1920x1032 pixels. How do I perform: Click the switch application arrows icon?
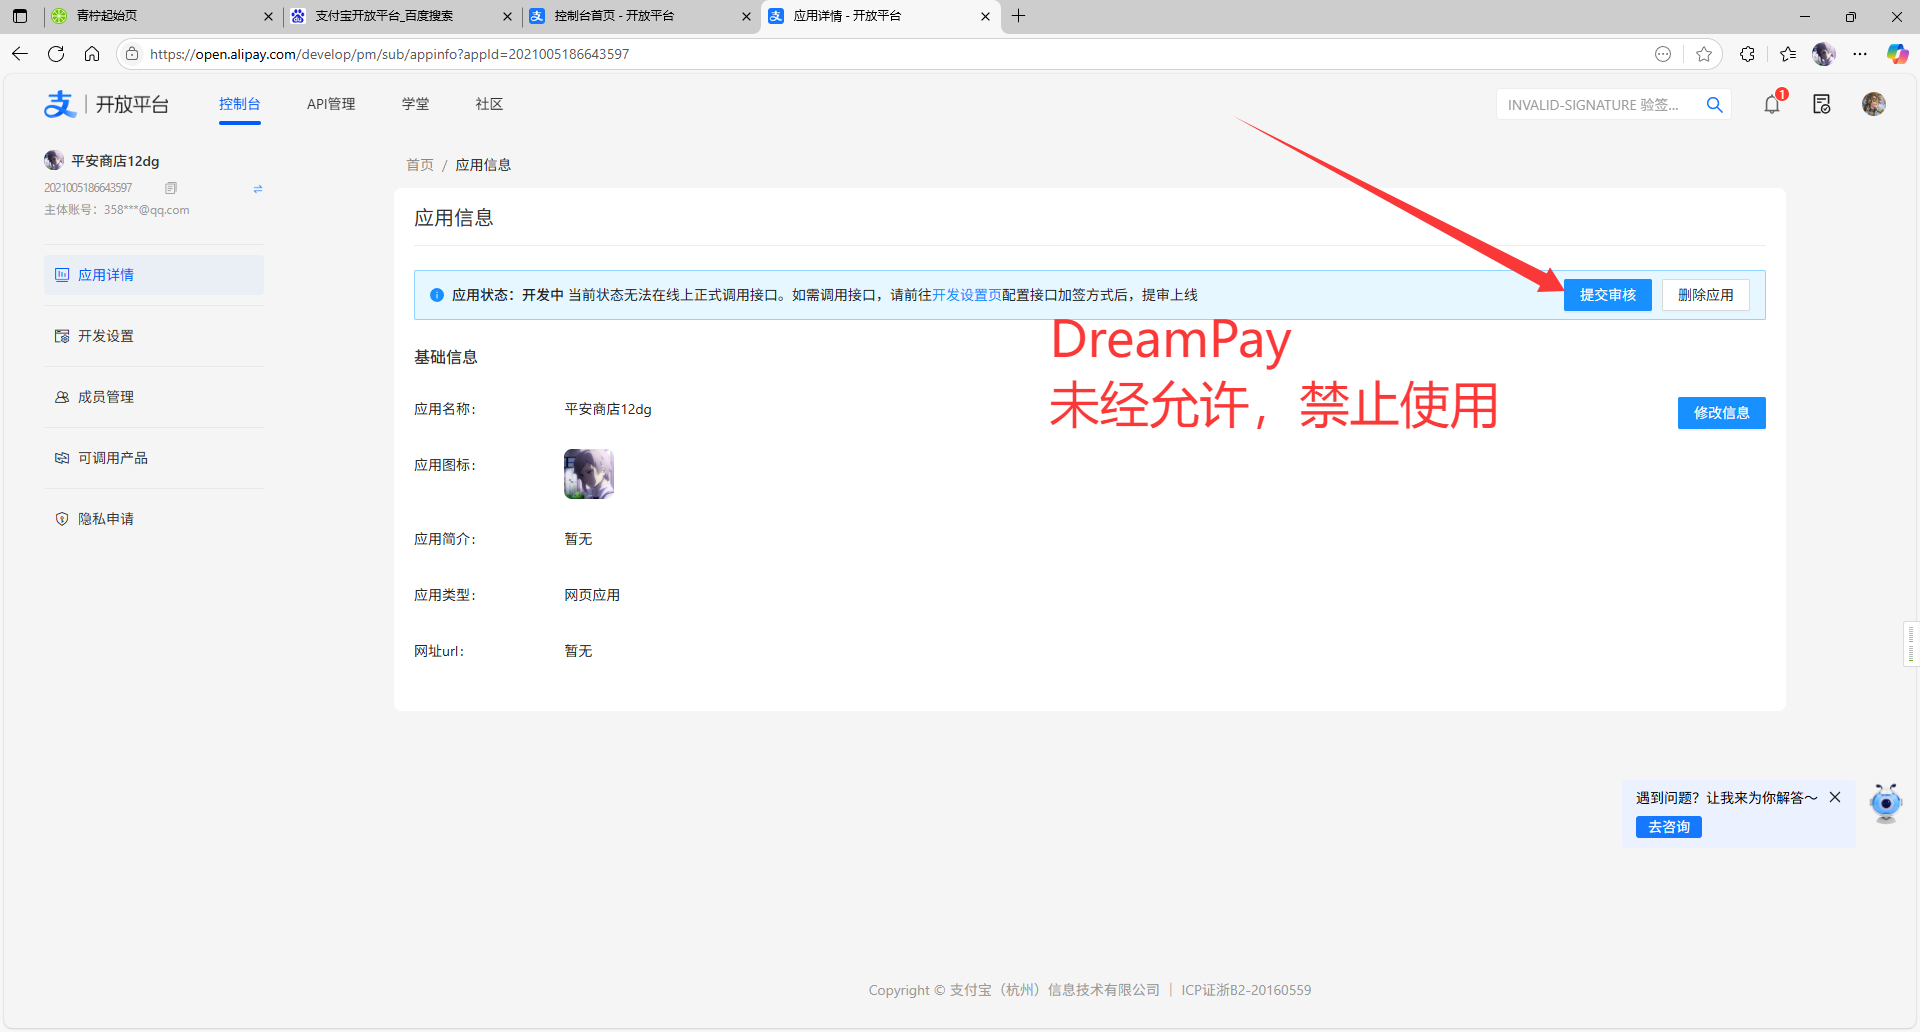point(257,188)
